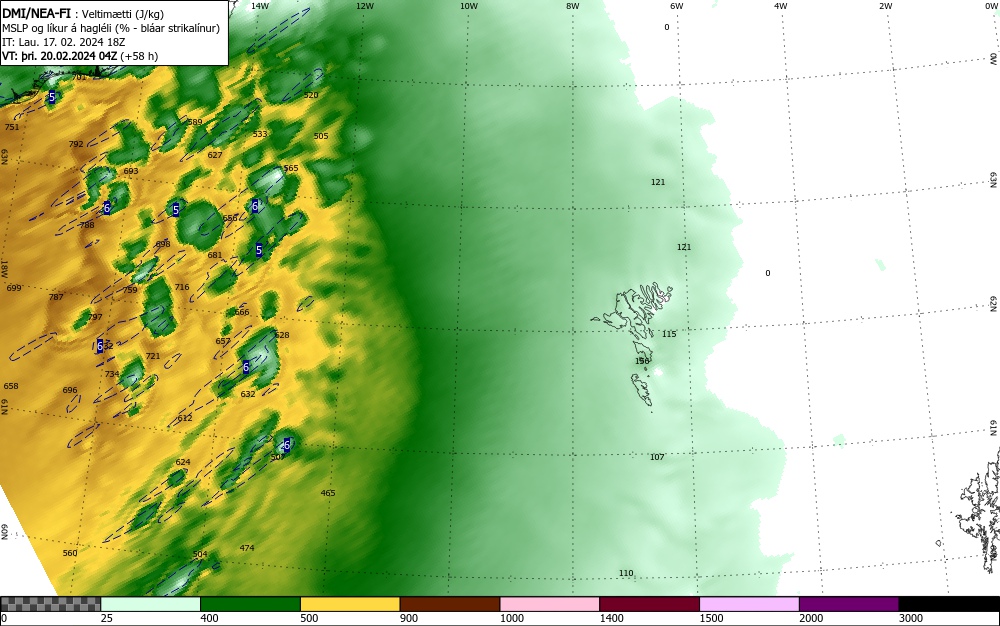Click the title "DMI/NEA-FI : Veltimætti (J/kg)"
The height and width of the screenshot is (626, 1000).
coord(84,13)
